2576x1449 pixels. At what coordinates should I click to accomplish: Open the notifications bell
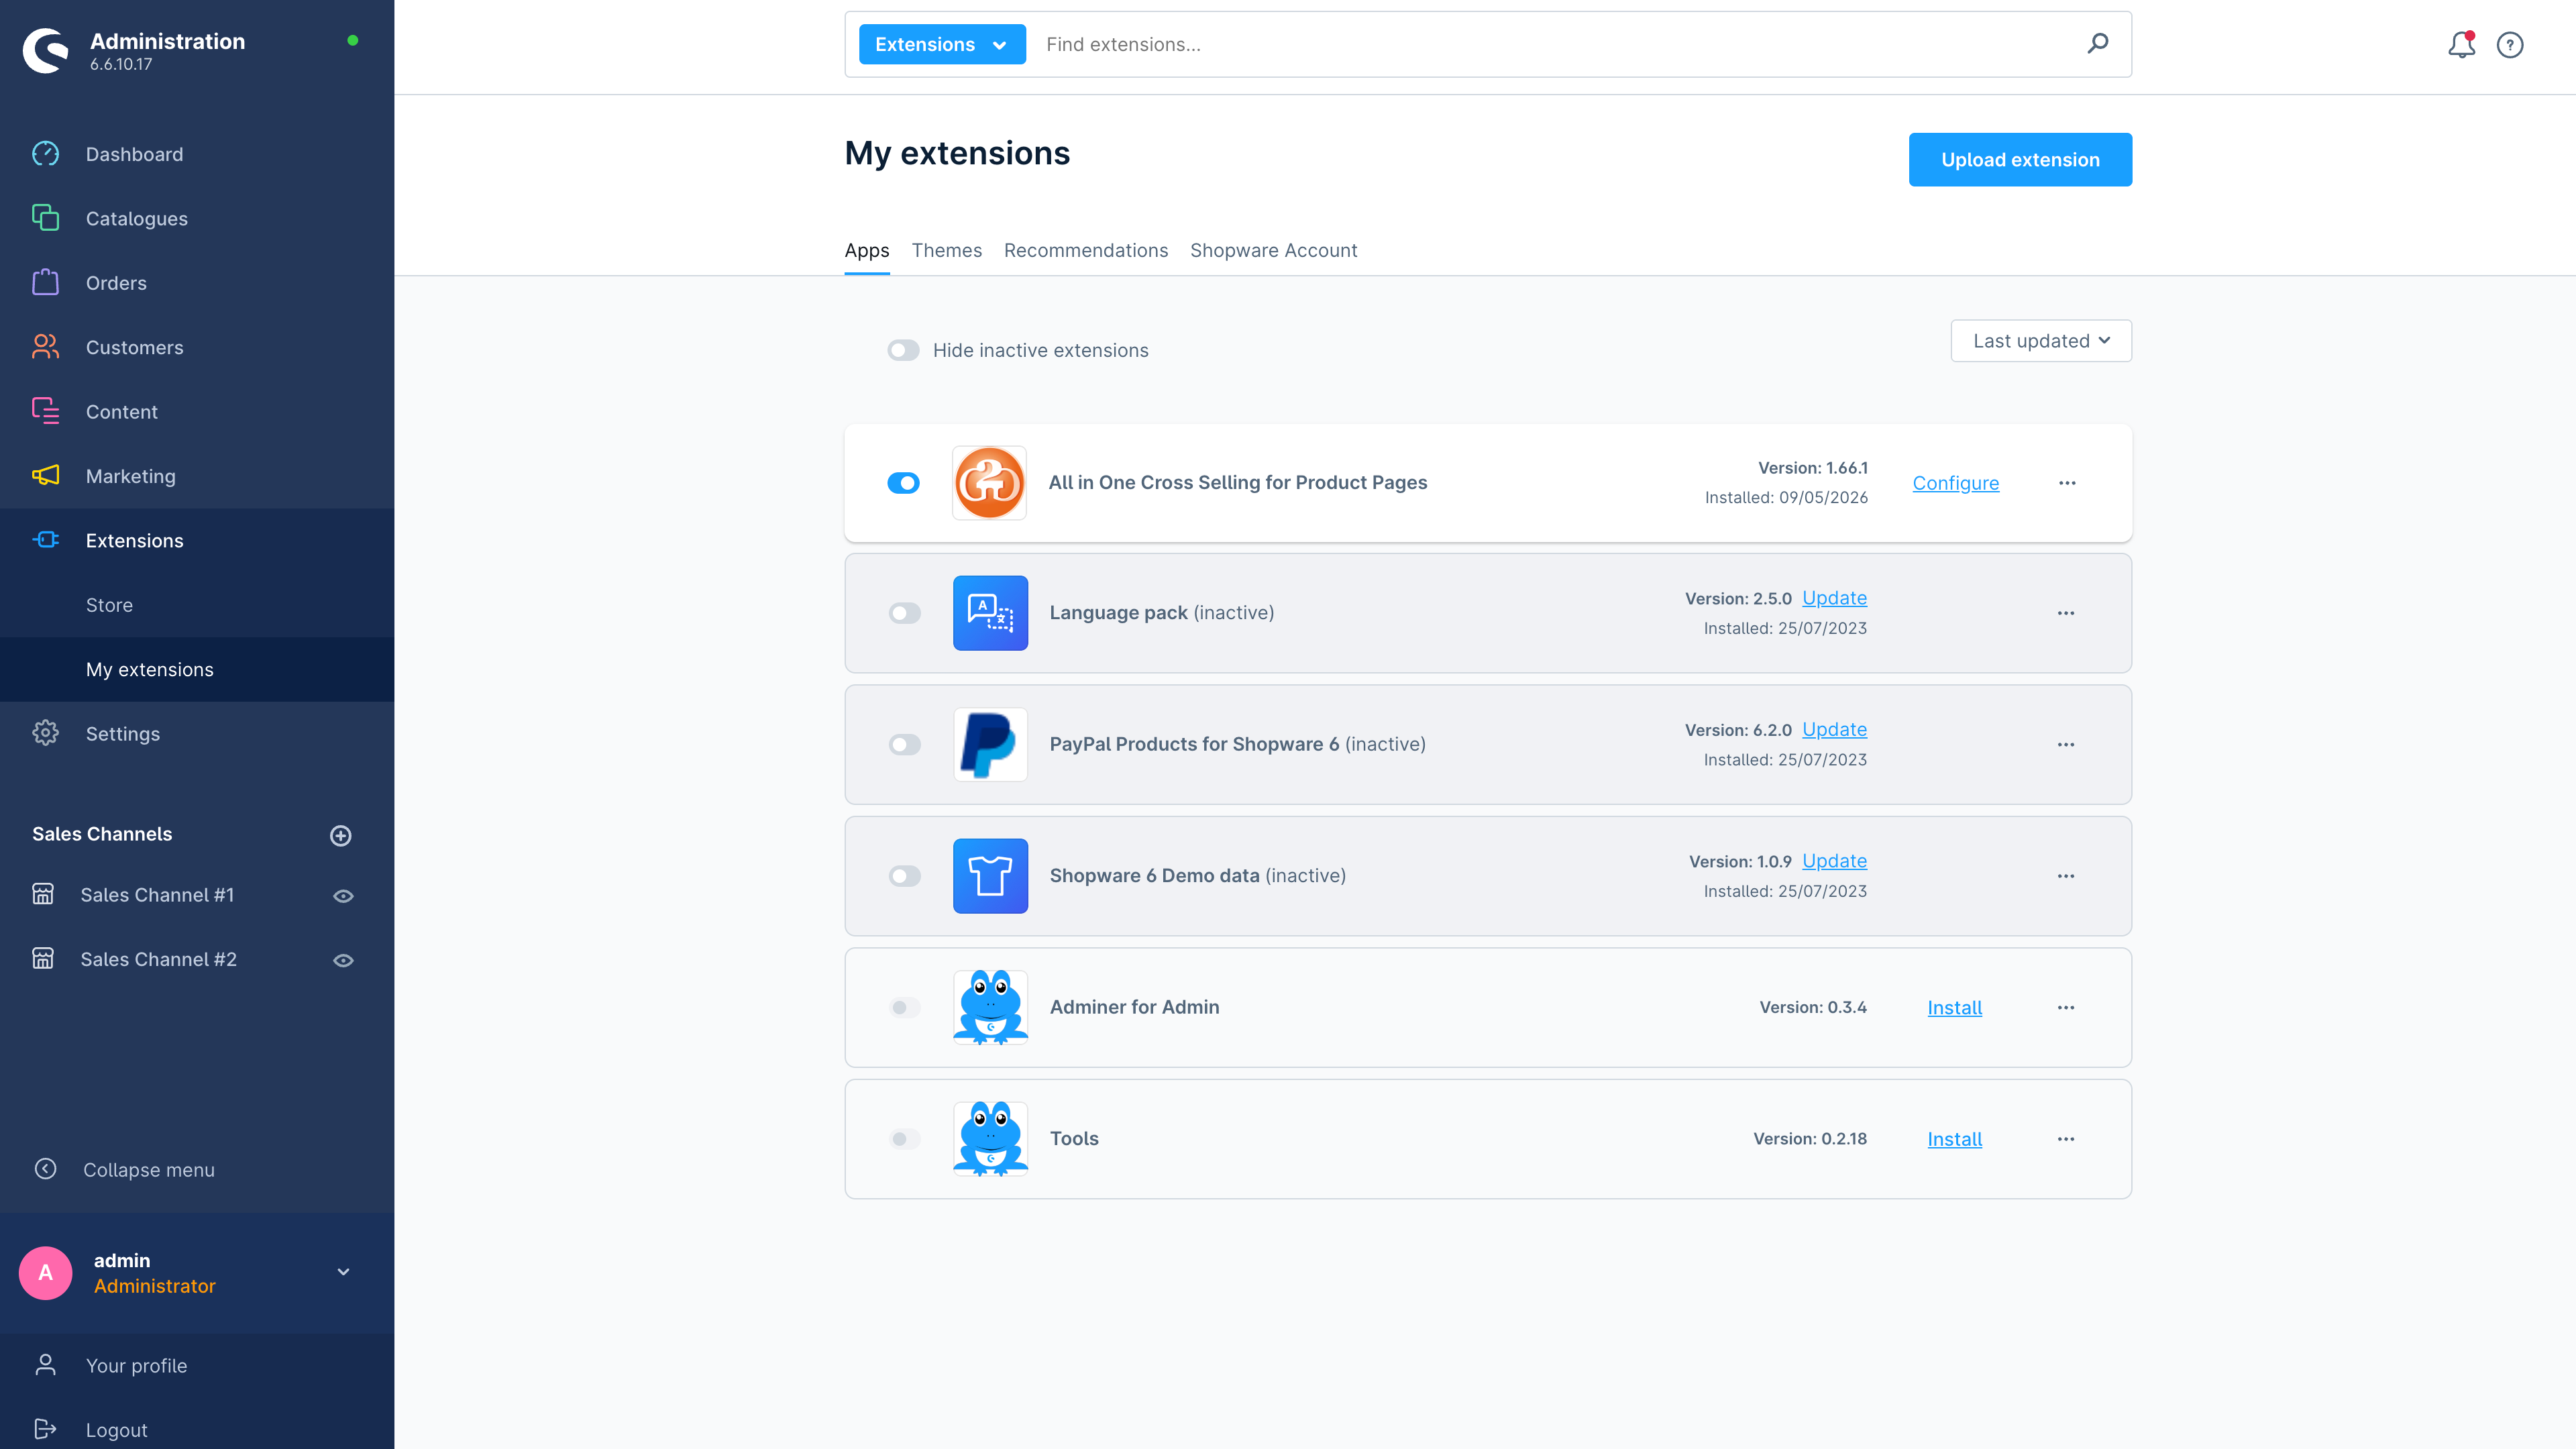click(x=2461, y=45)
